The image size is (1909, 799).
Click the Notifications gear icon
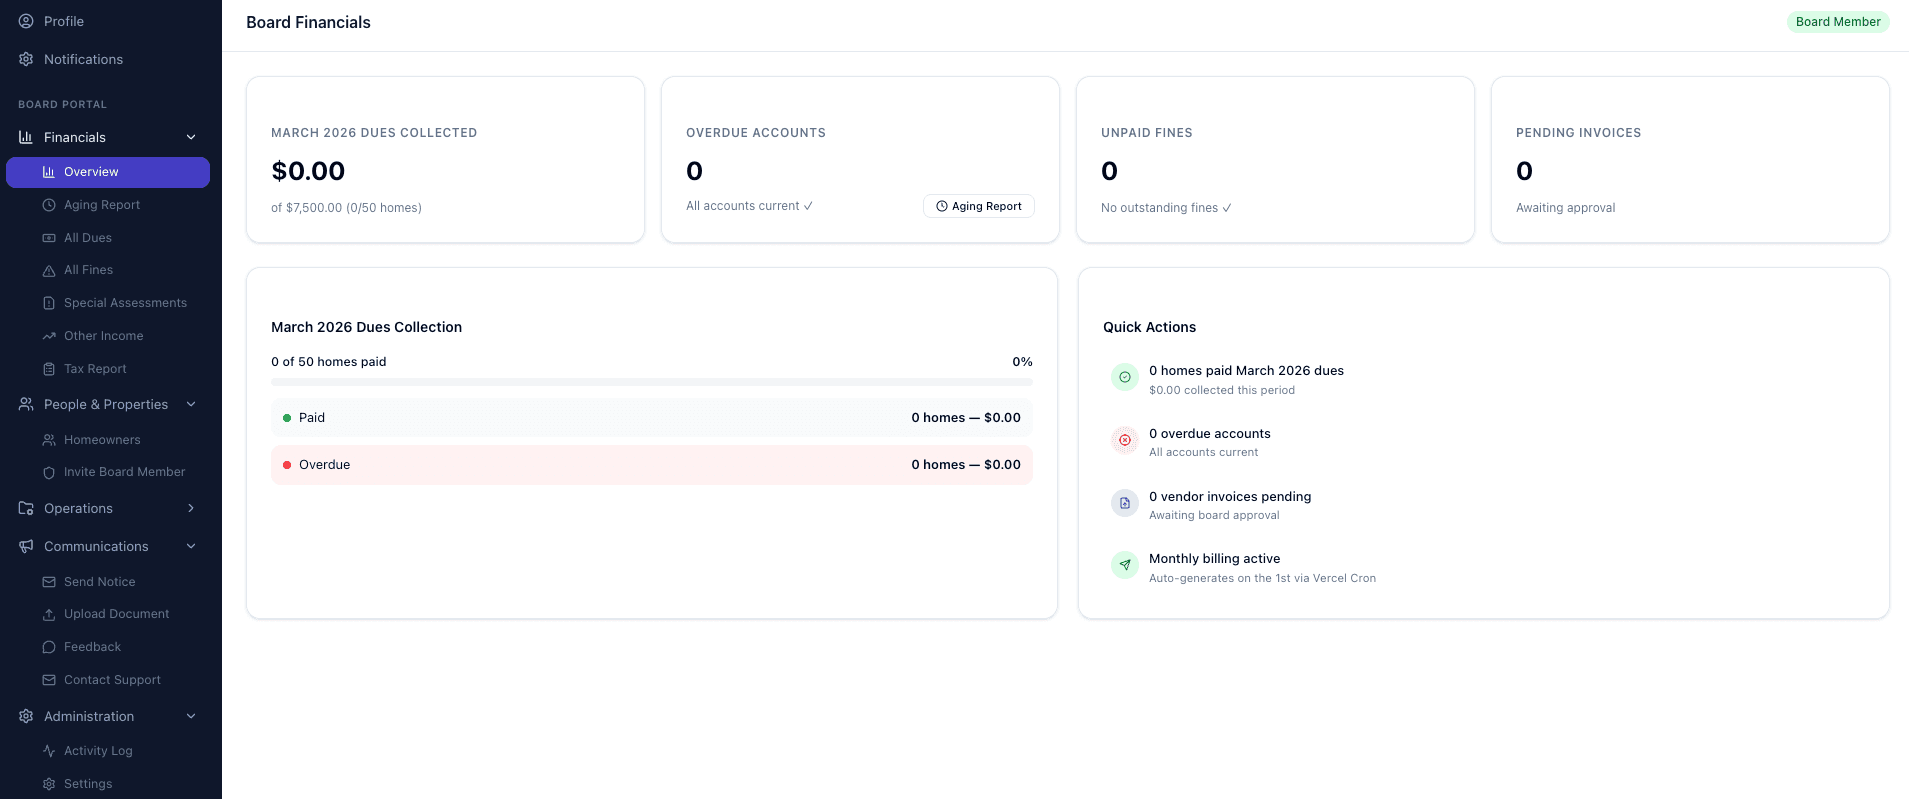click(26, 59)
